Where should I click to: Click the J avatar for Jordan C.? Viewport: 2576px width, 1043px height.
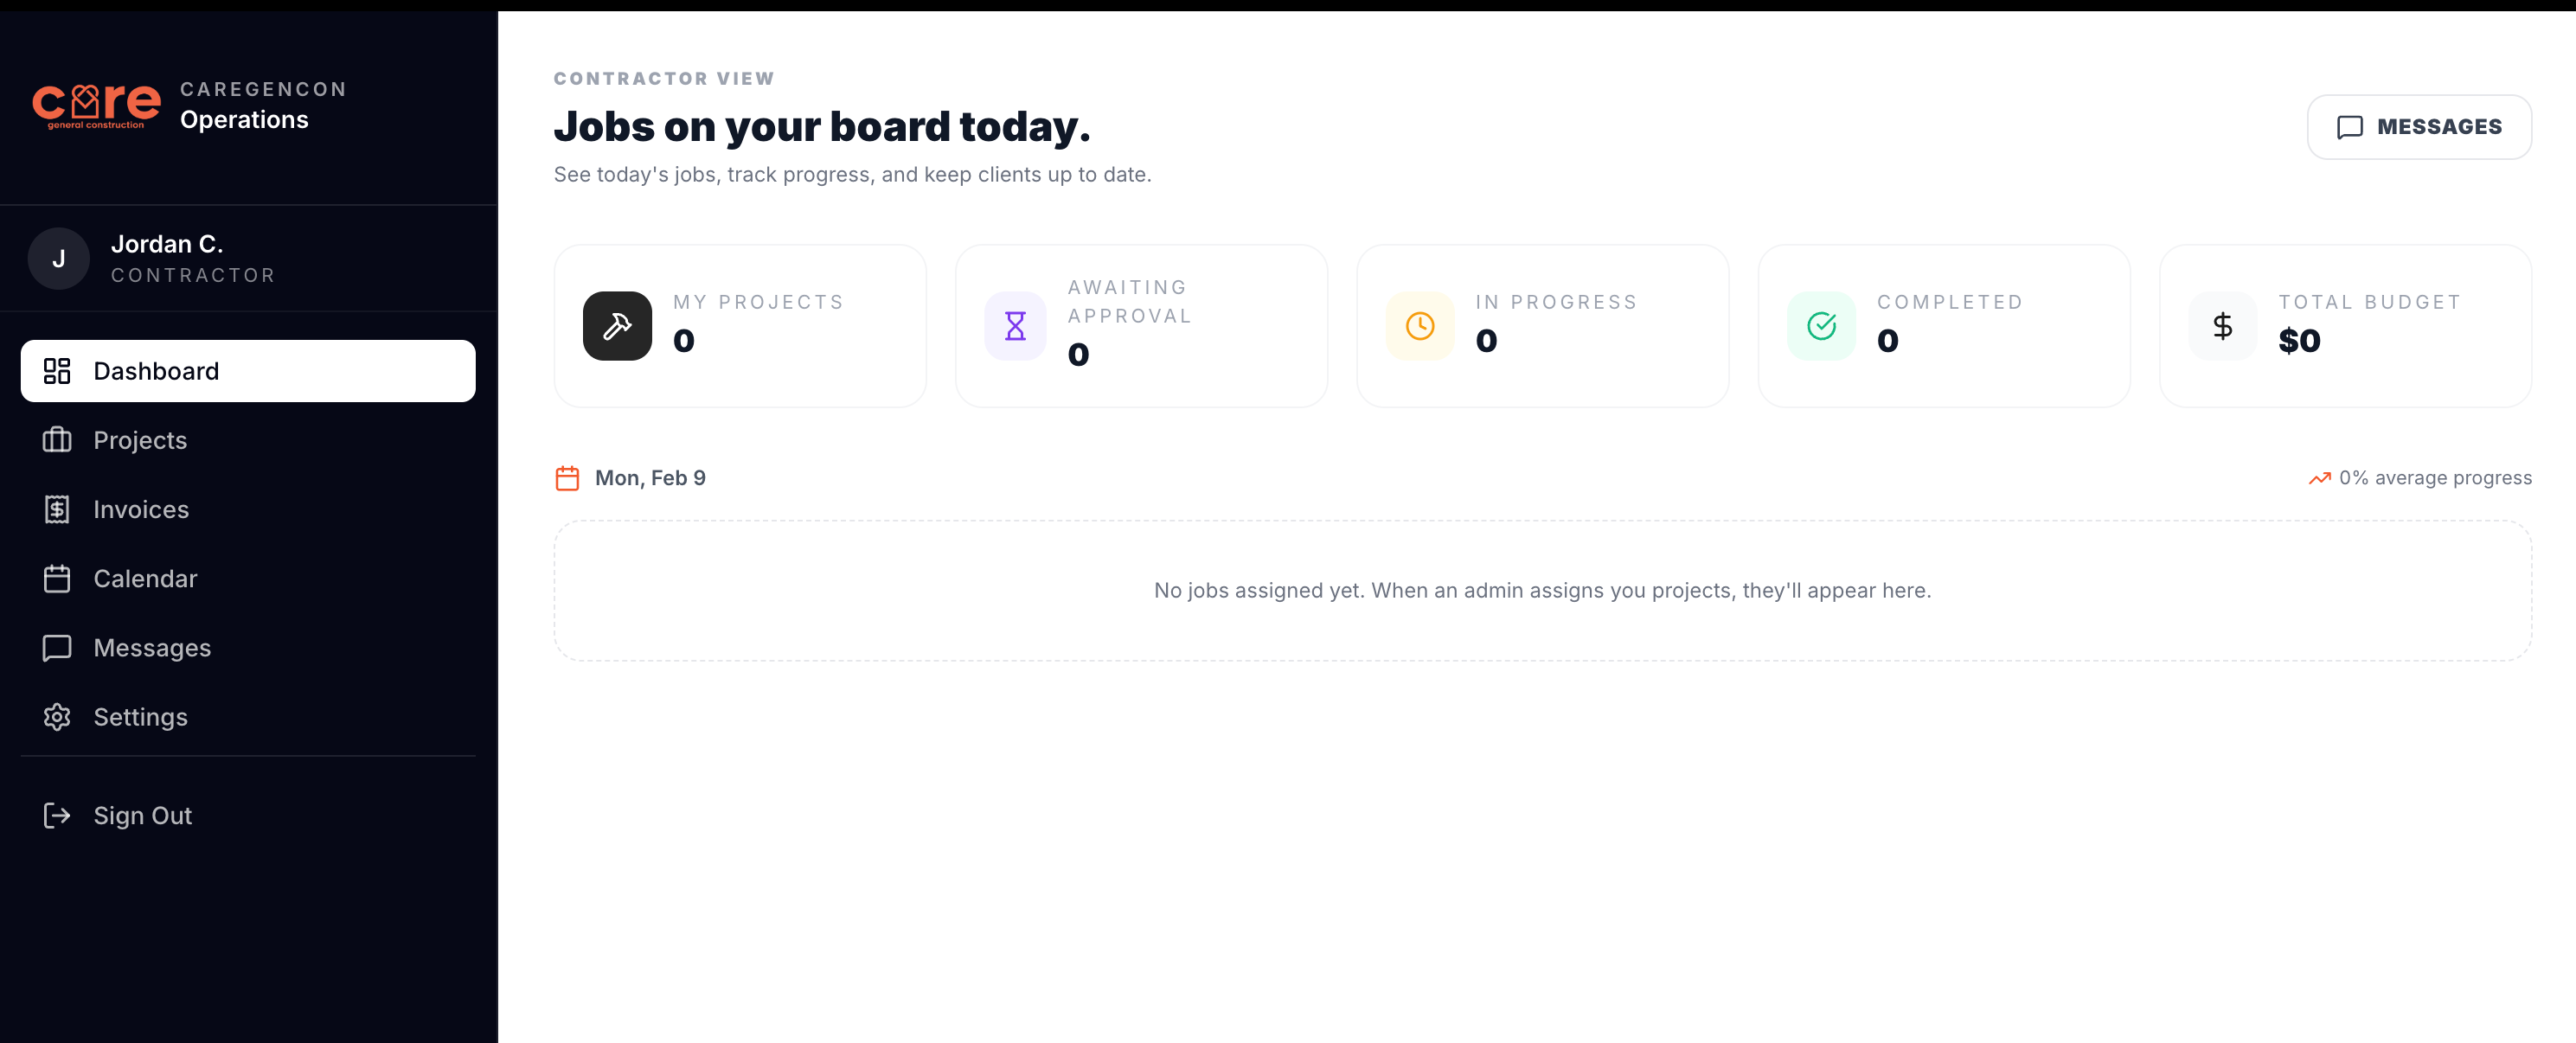tap(59, 259)
